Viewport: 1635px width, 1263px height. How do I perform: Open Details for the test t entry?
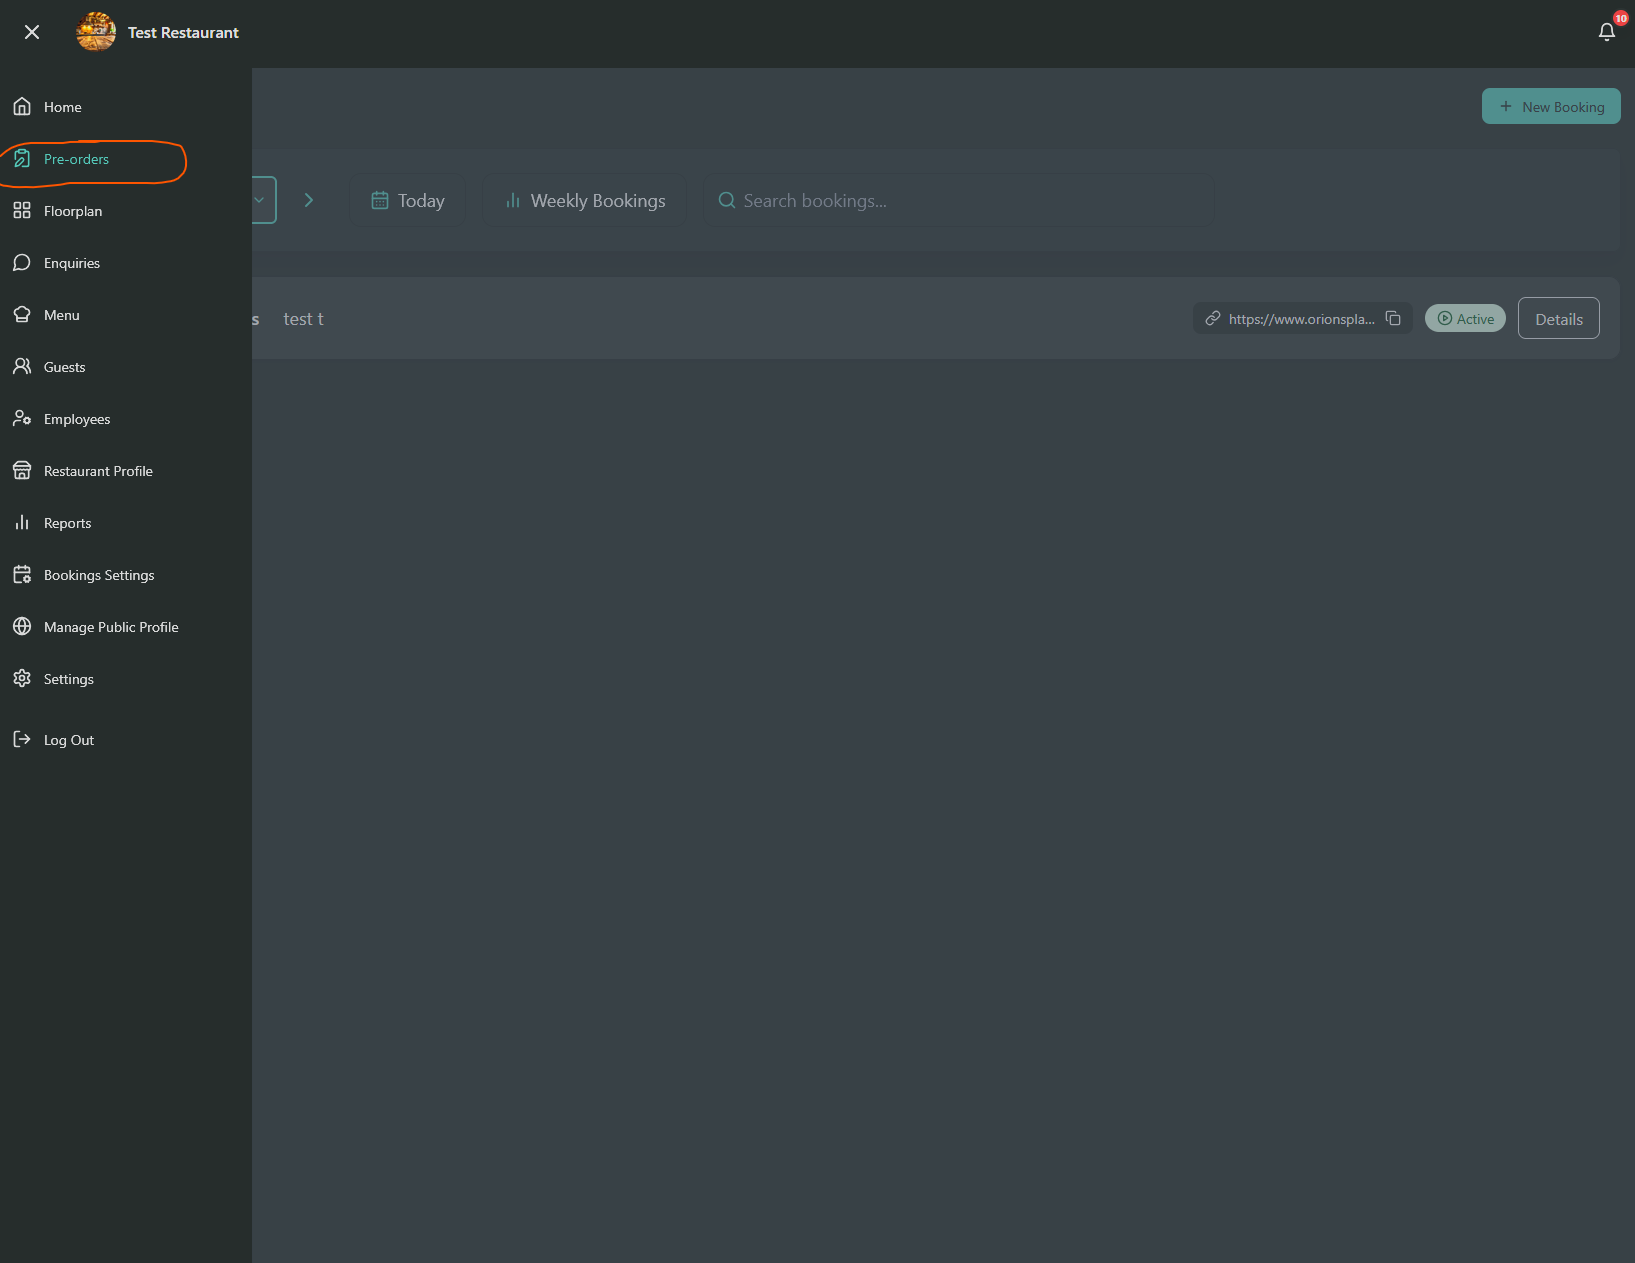pyautogui.click(x=1558, y=318)
